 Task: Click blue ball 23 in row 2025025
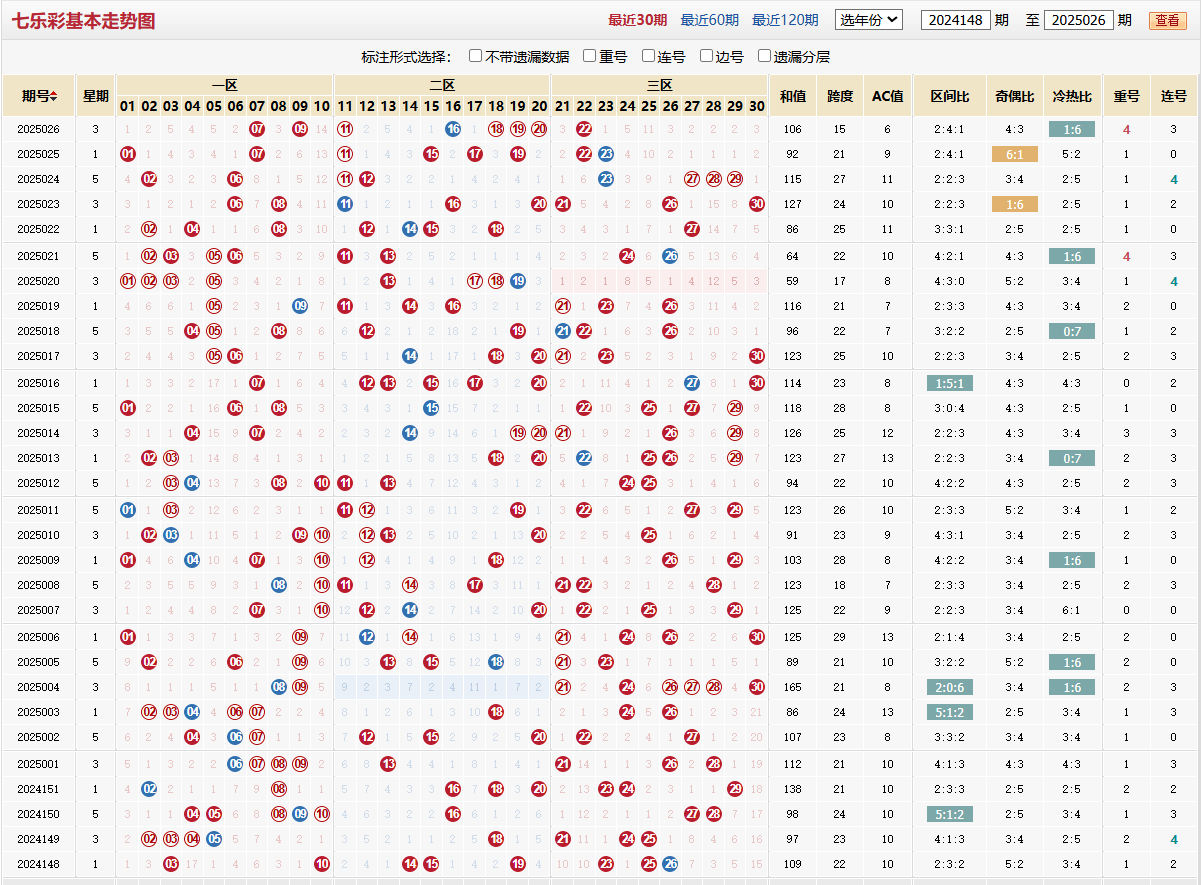(x=606, y=154)
